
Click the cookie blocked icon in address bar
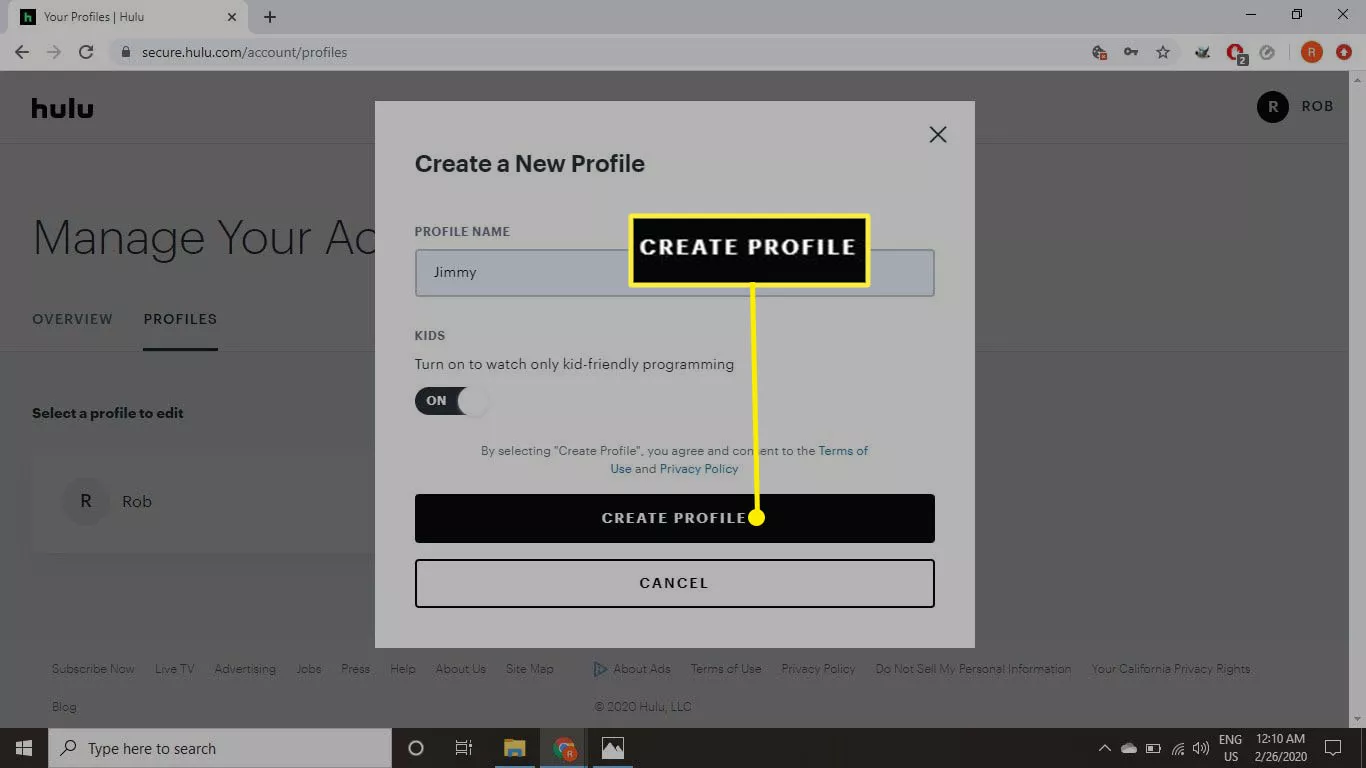point(1100,52)
